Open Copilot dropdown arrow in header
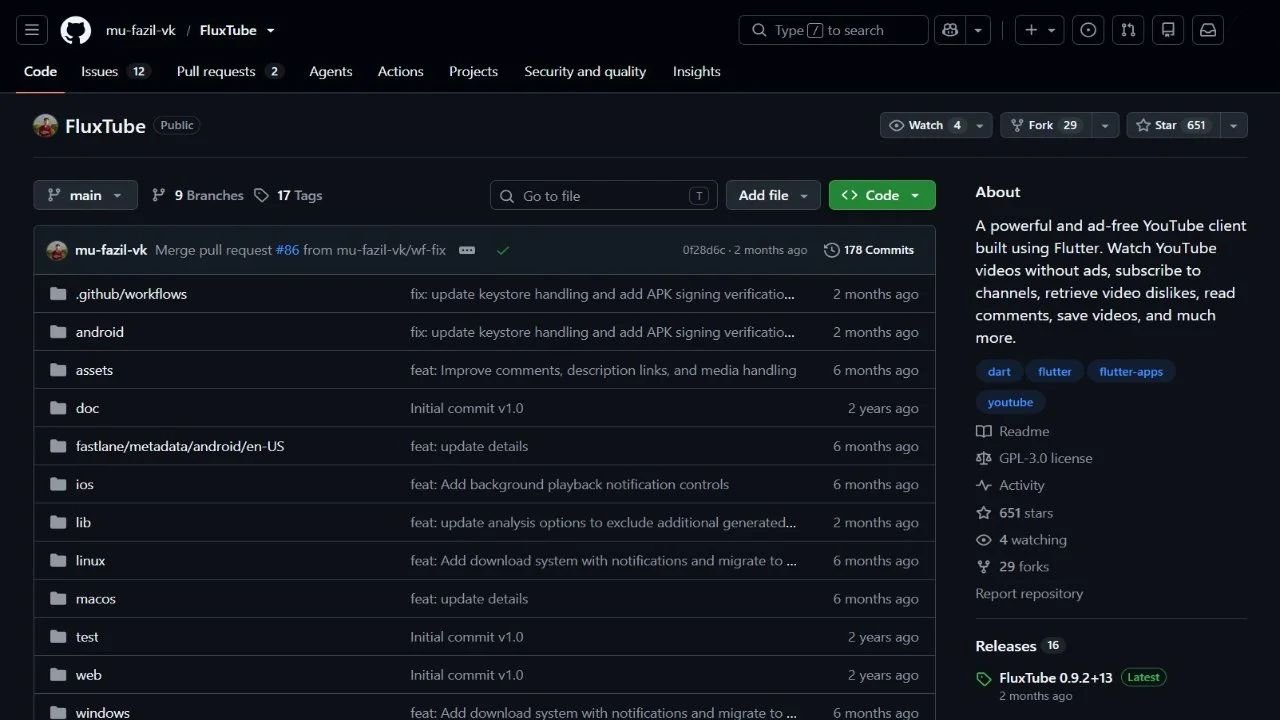 pyautogui.click(x=979, y=30)
